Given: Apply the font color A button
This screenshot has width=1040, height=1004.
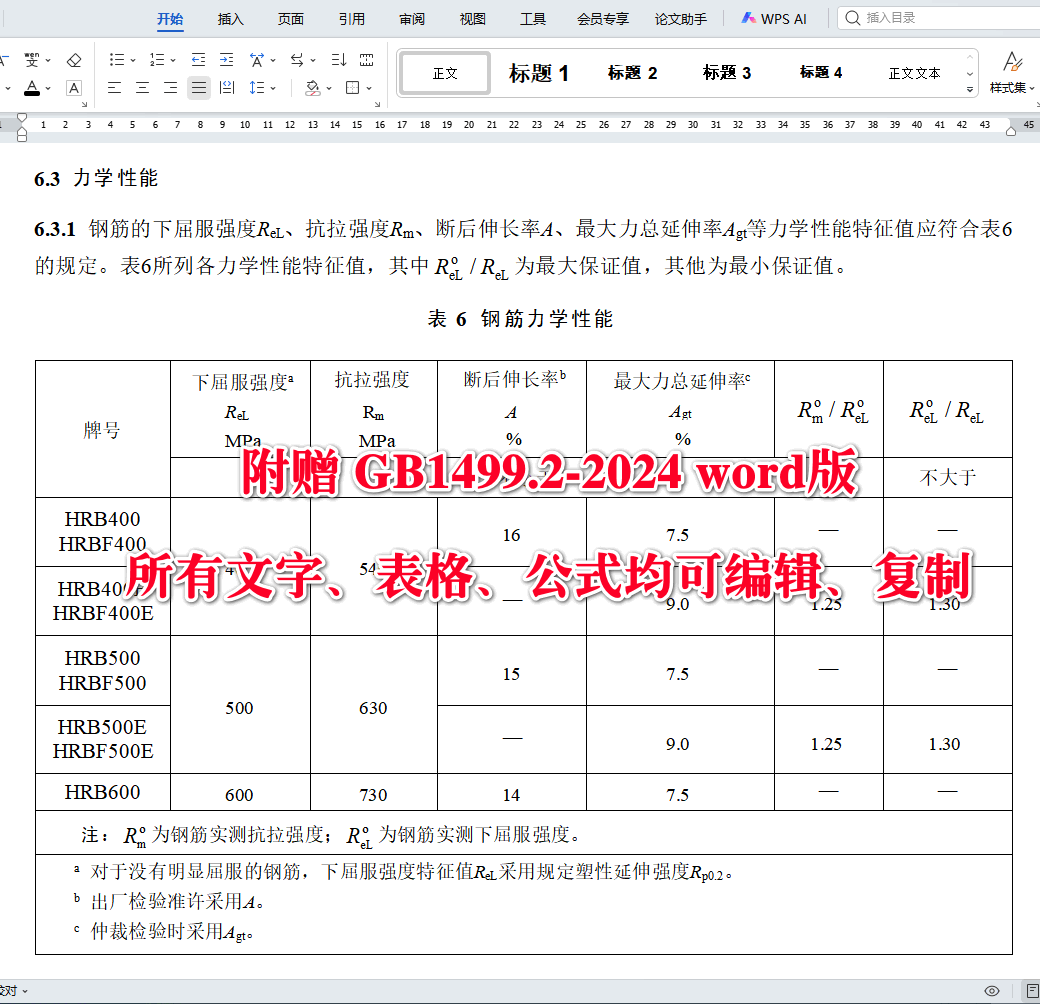Looking at the screenshot, I should 31,88.
